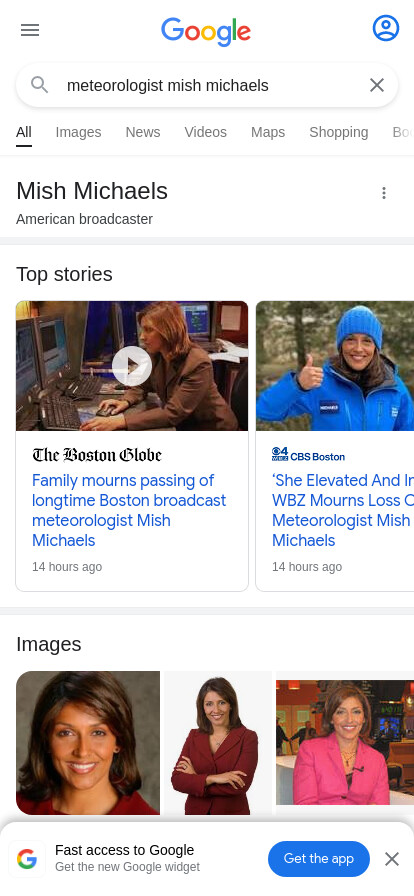Open the Videos tab
The image size is (414, 896).
click(x=205, y=132)
